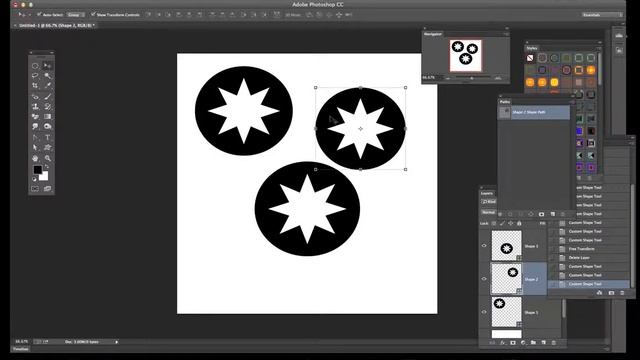Select the Magic Wand tool

(48, 76)
